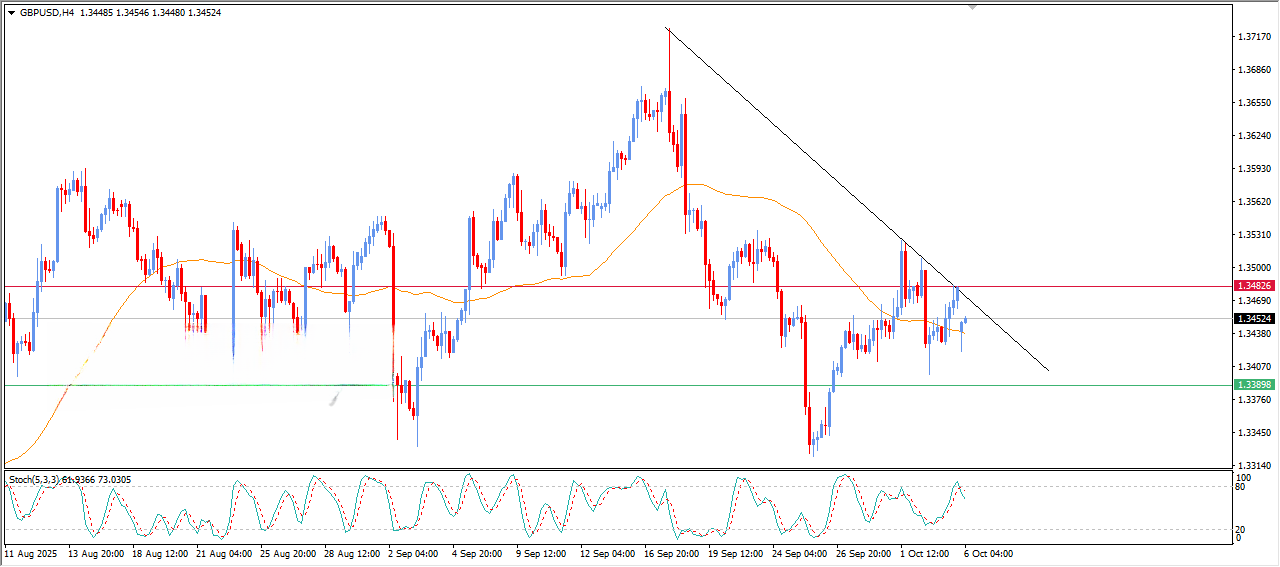Viewport: 1280px width, 567px height.
Task: Click the orange moving average line
Action: [740, 192]
